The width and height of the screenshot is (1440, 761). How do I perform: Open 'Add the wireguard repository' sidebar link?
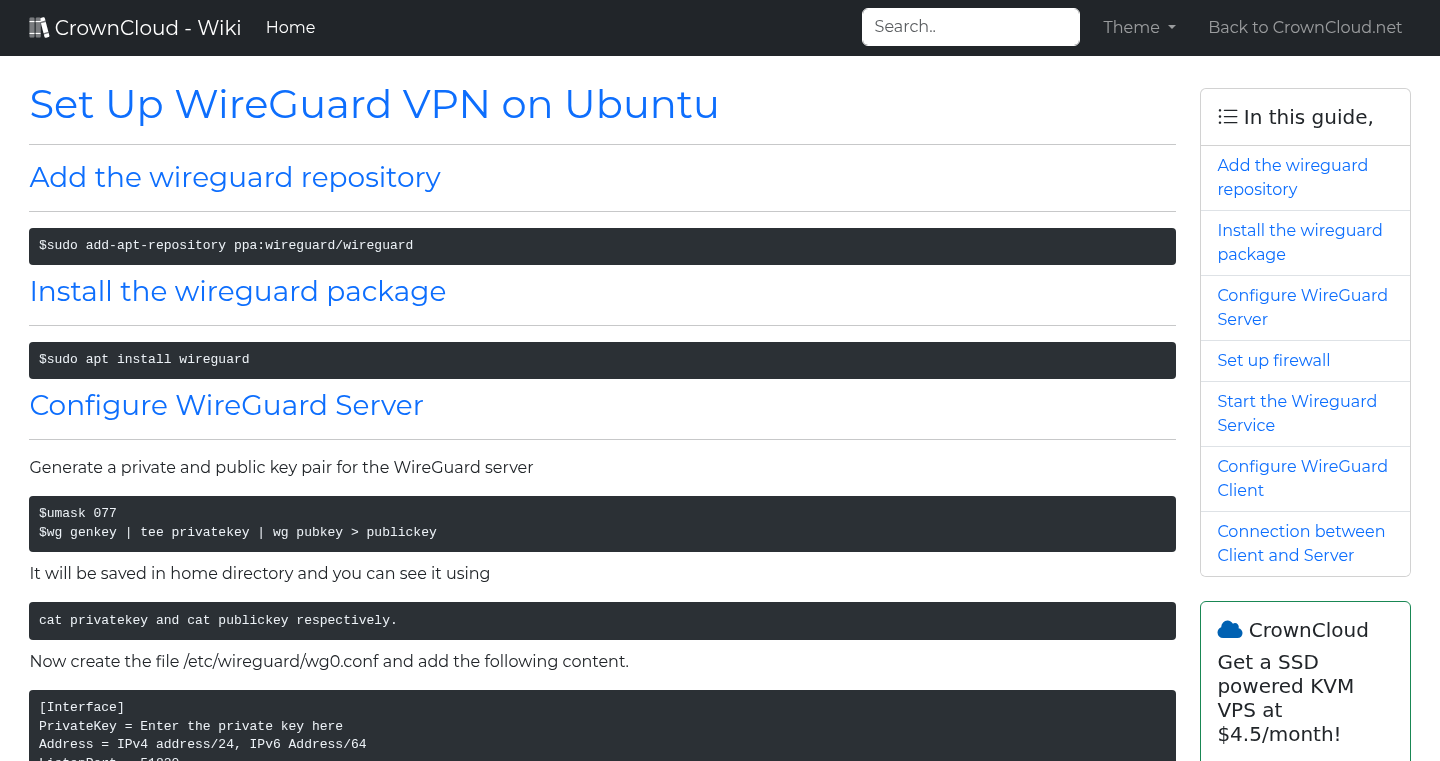coord(1292,177)
